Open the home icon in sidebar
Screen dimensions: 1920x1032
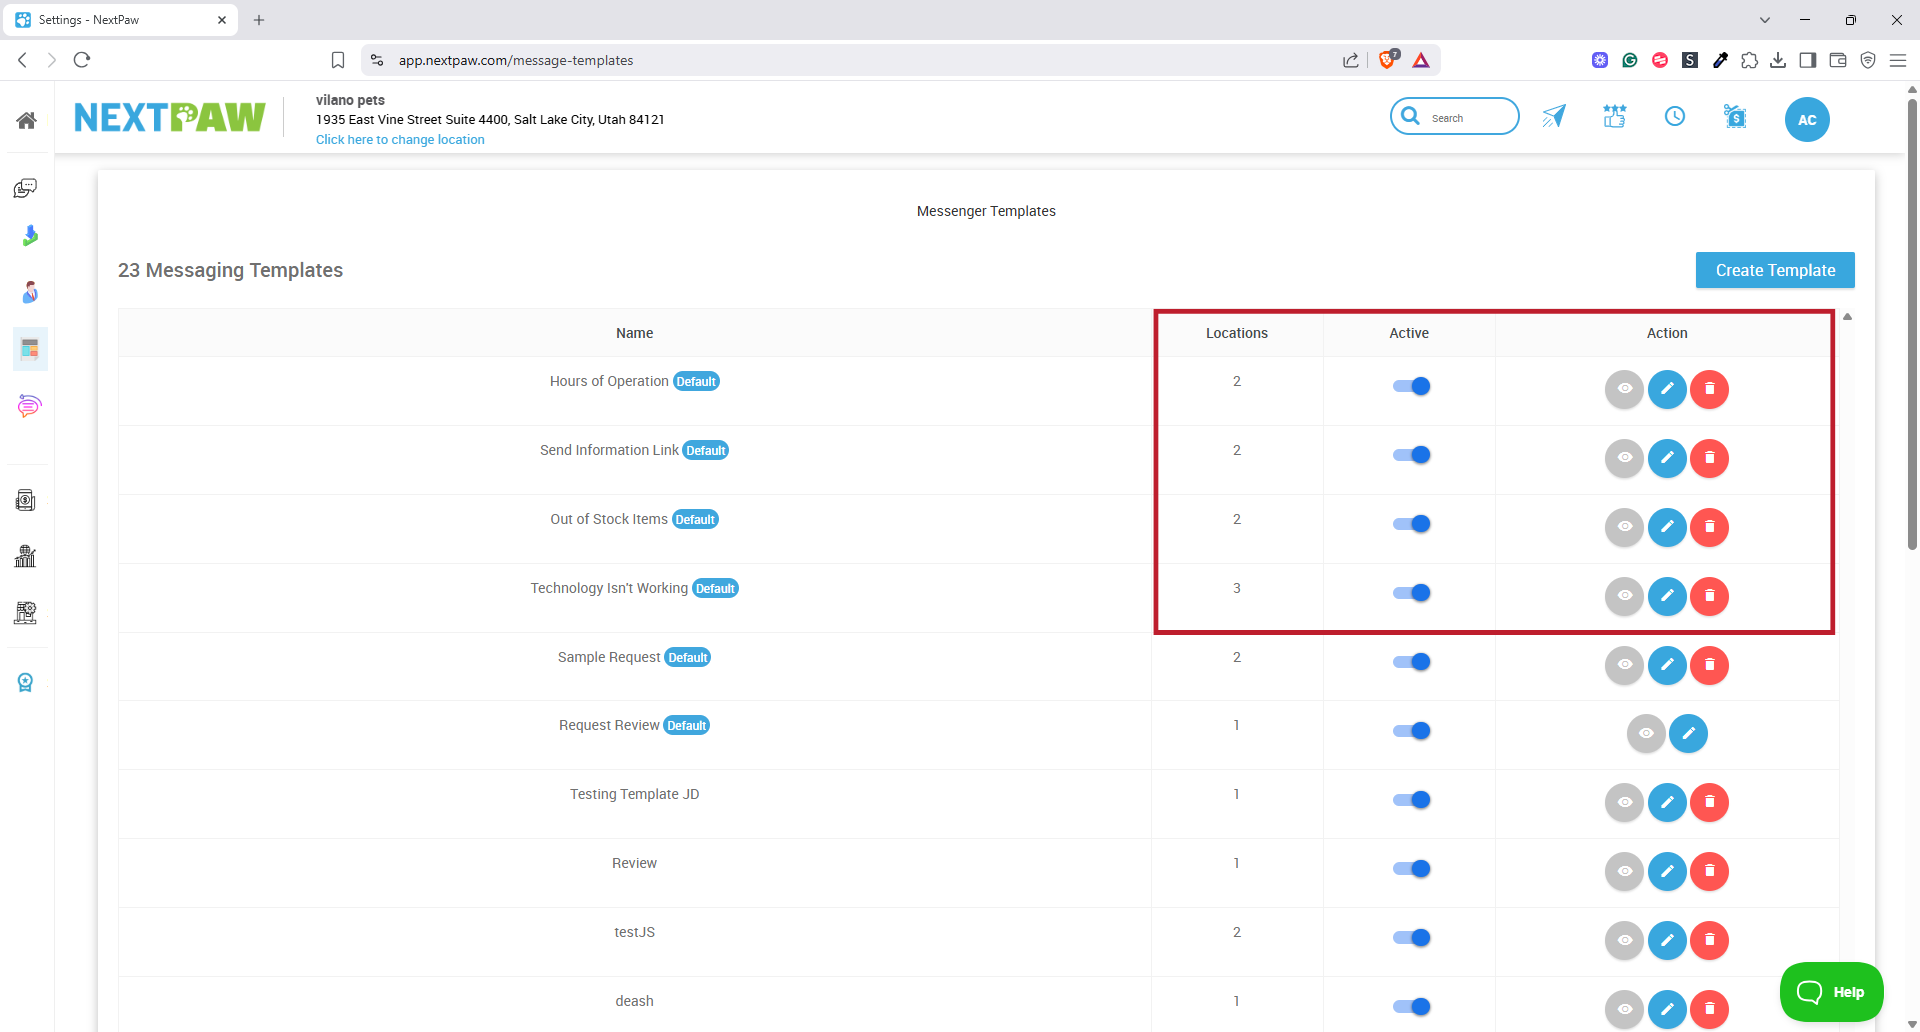(27, 121)
